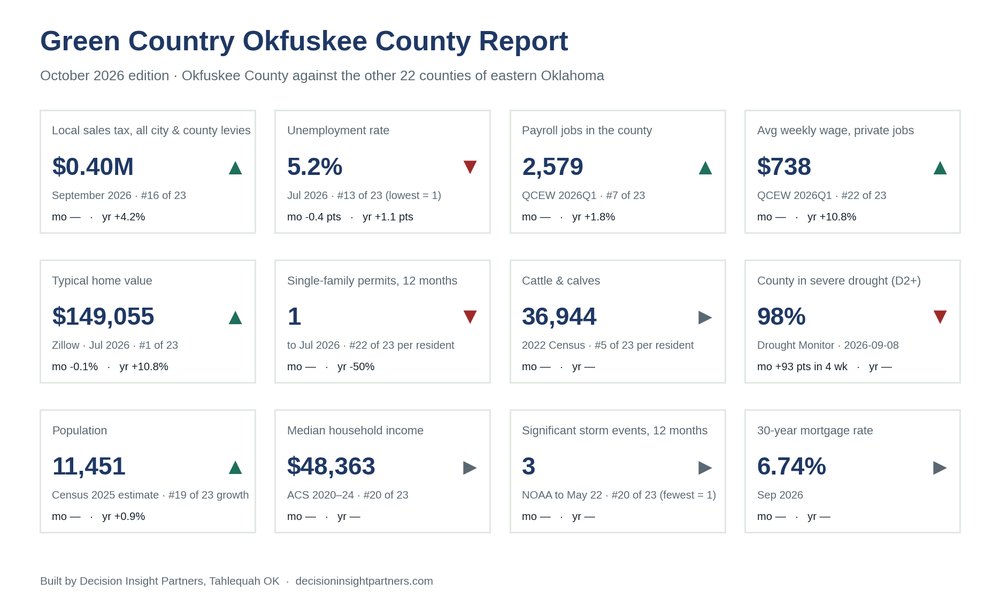
Task: Click 'NOAA to May 22 · #20 of 23' text
Action: 589,495
